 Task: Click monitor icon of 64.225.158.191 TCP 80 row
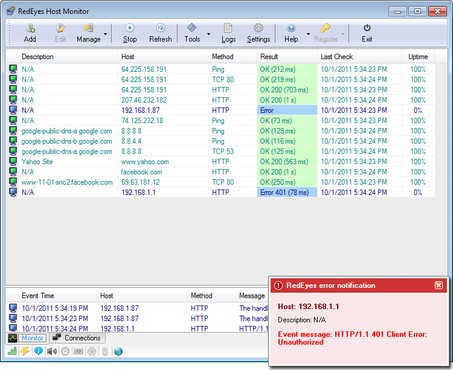13,80
